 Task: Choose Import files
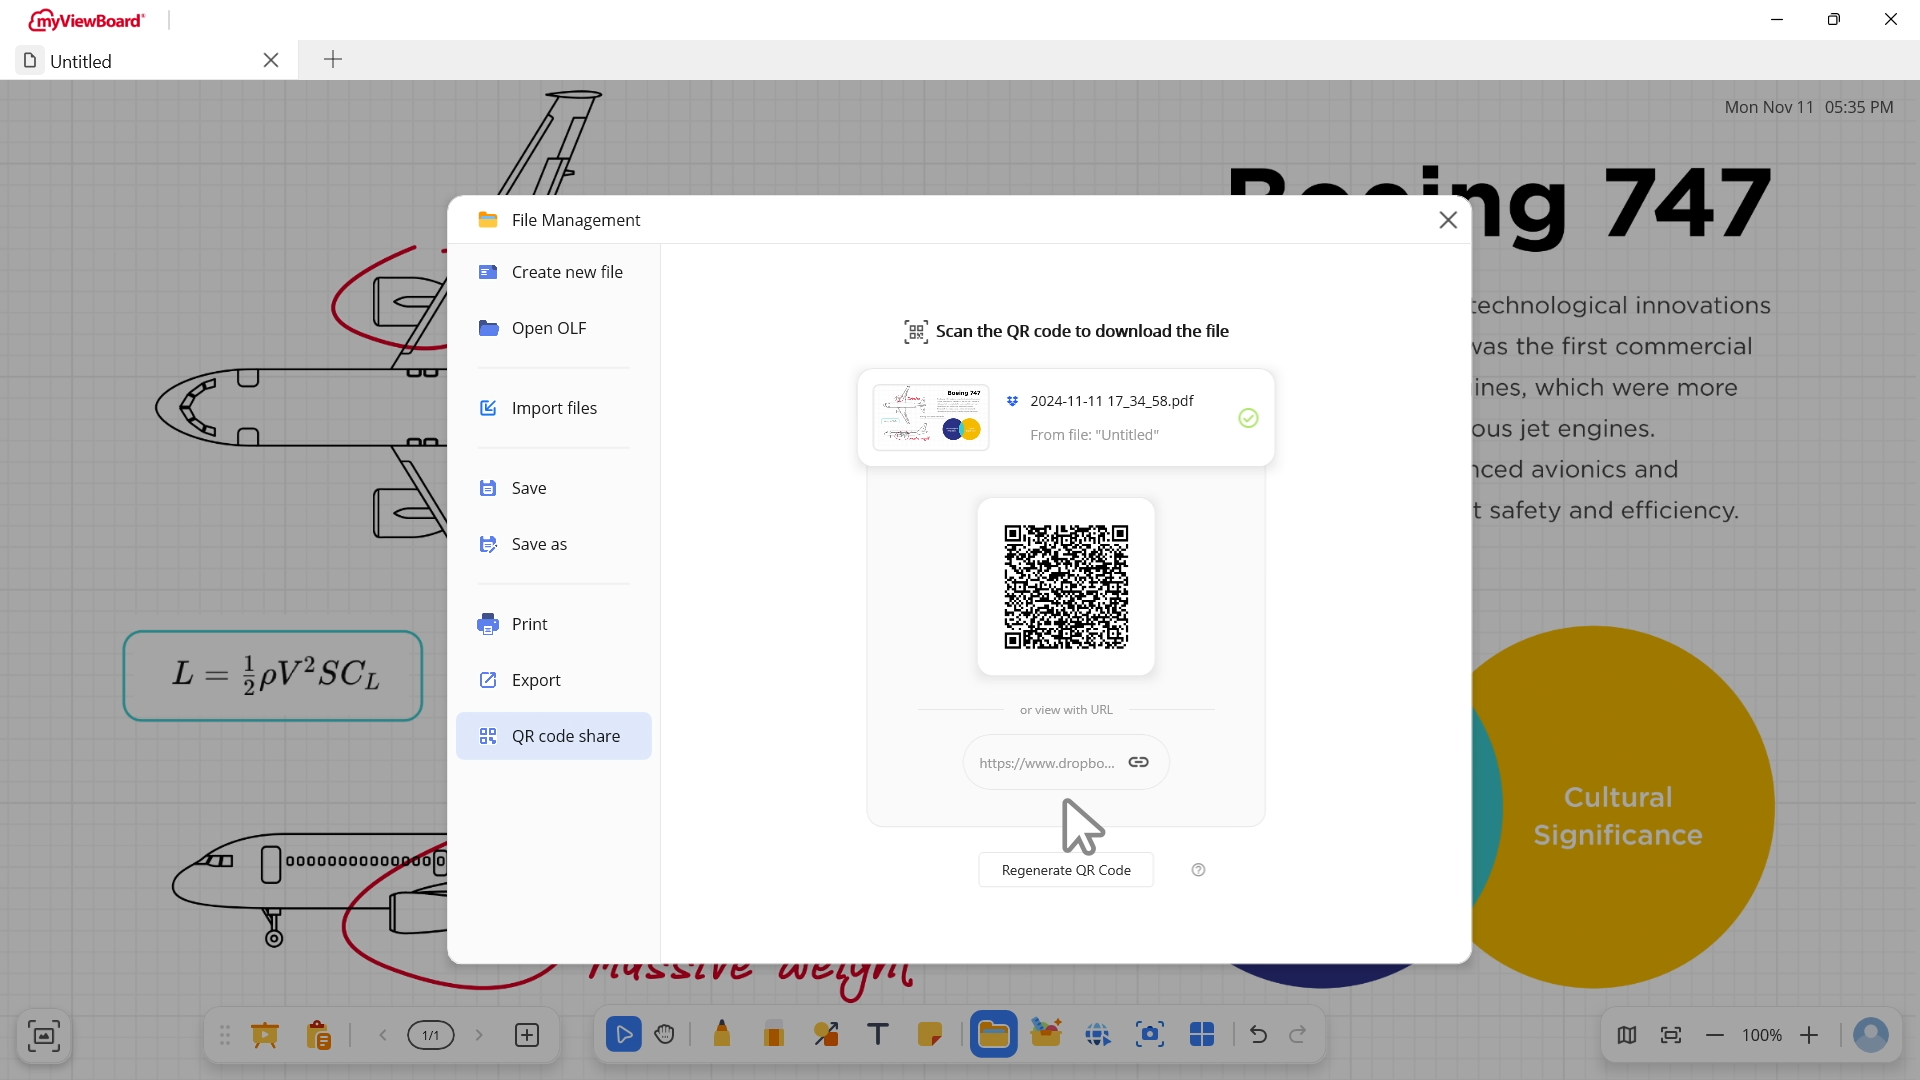(x=554, y=408)
